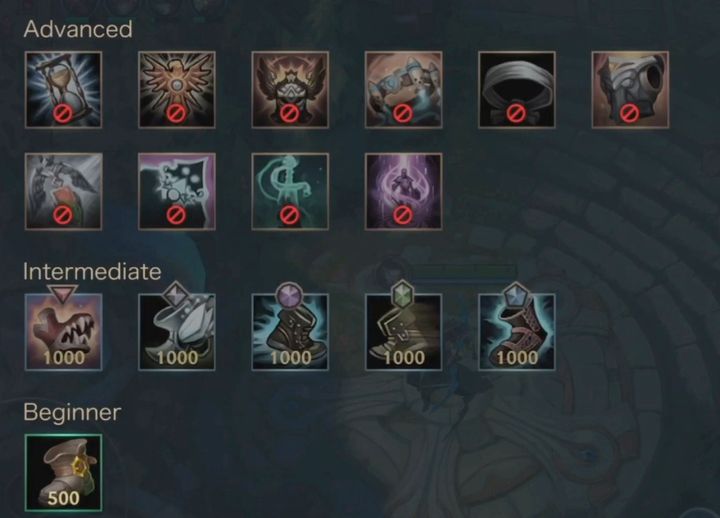Purchase boots with the purple gem
The height and width of the screenshot is (518, 720).
[290, 332]
